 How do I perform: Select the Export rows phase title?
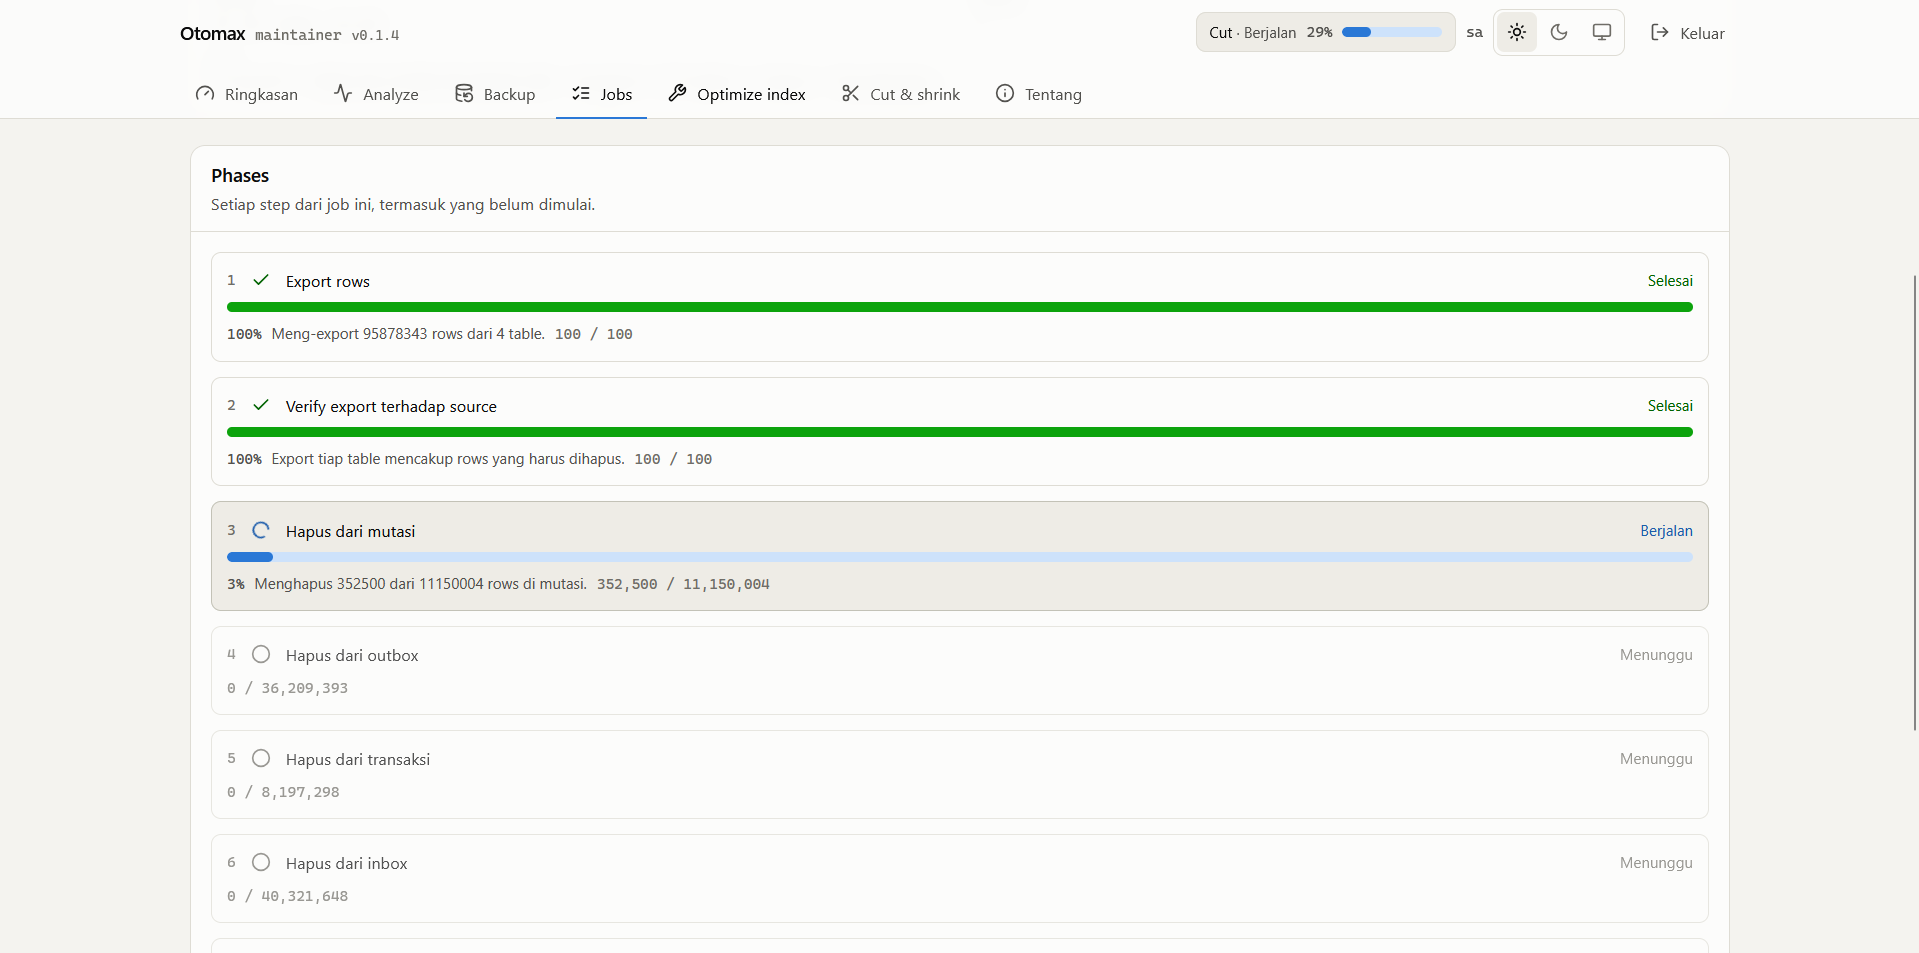point(327,281)
